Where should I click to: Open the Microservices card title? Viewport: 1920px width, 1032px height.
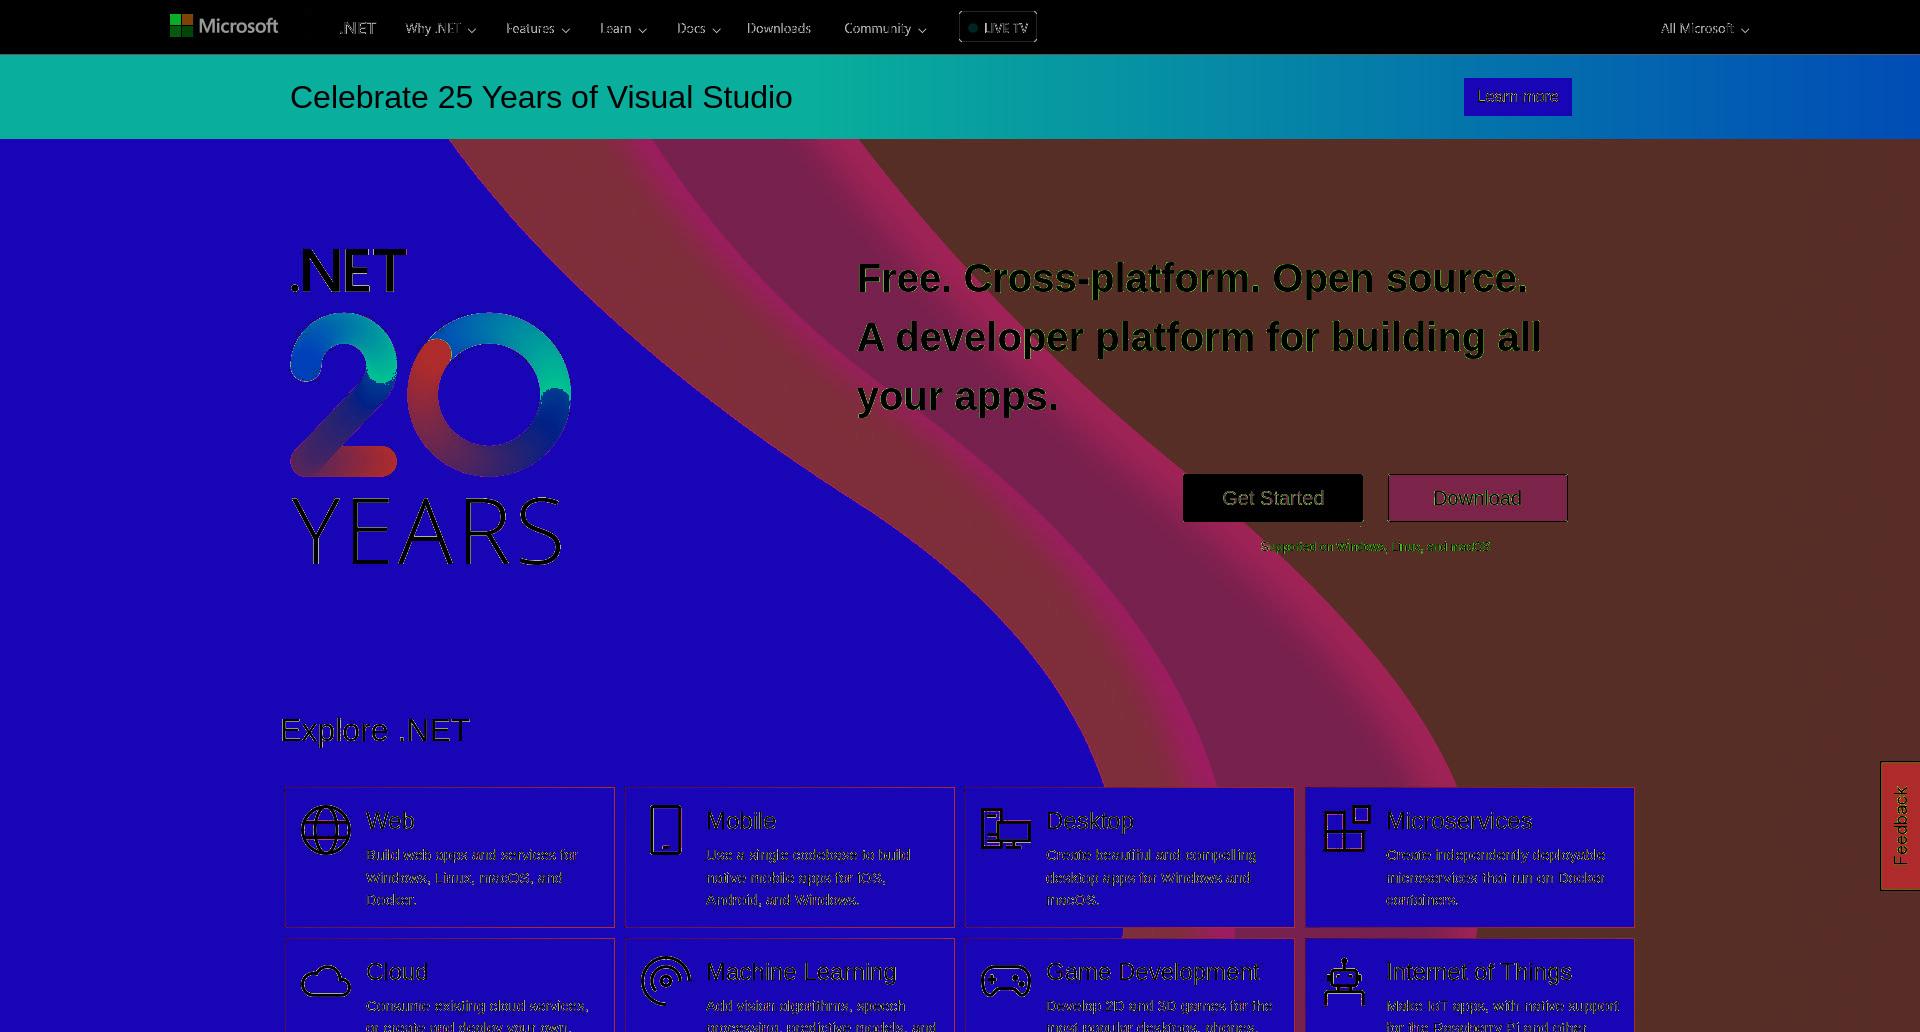(1459, 821)
